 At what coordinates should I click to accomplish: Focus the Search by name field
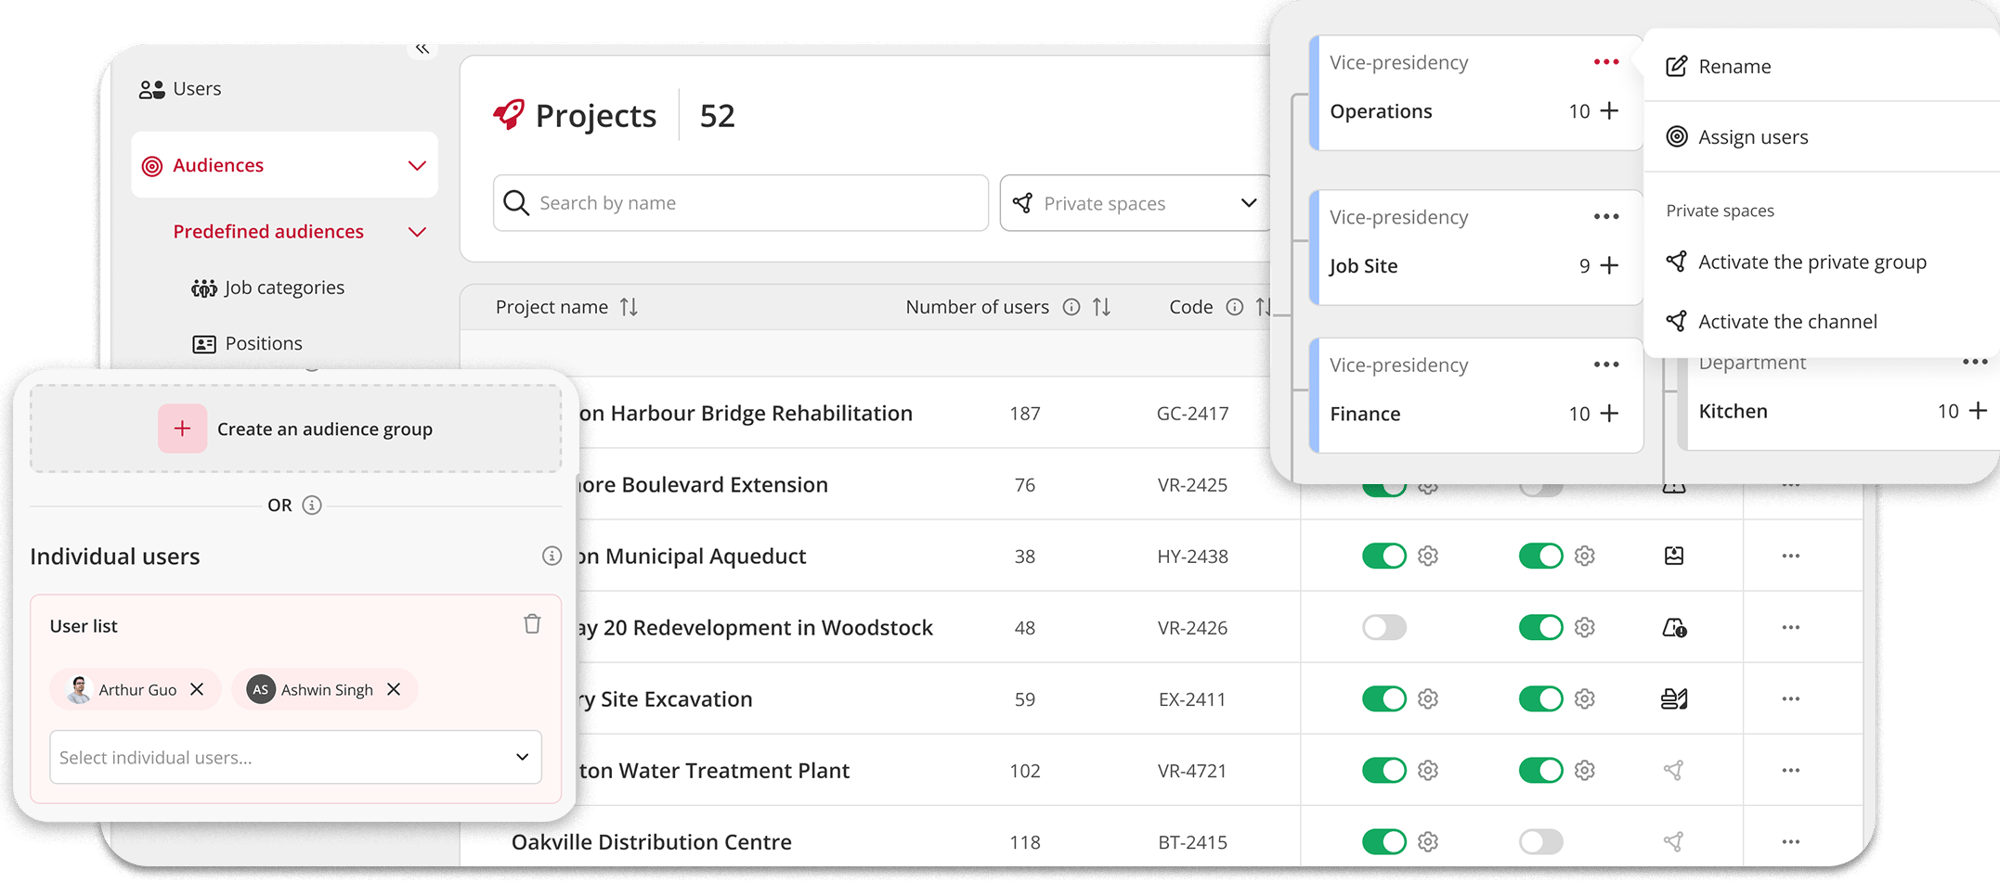(x=741, y=203)
